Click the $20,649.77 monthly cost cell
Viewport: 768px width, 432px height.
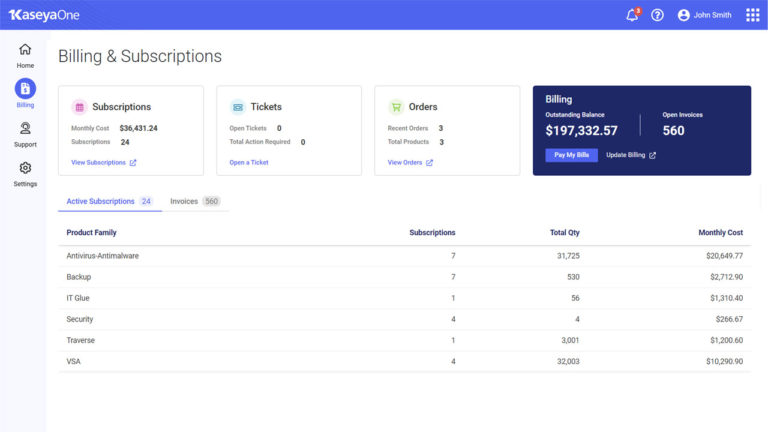(724, 256)
